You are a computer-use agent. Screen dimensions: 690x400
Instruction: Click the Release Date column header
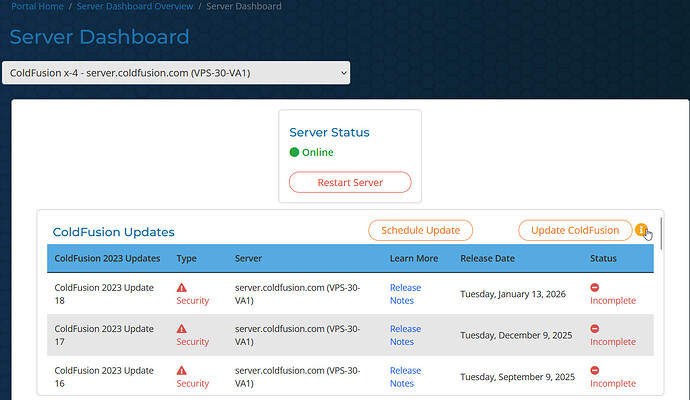(x=487, y=258)
